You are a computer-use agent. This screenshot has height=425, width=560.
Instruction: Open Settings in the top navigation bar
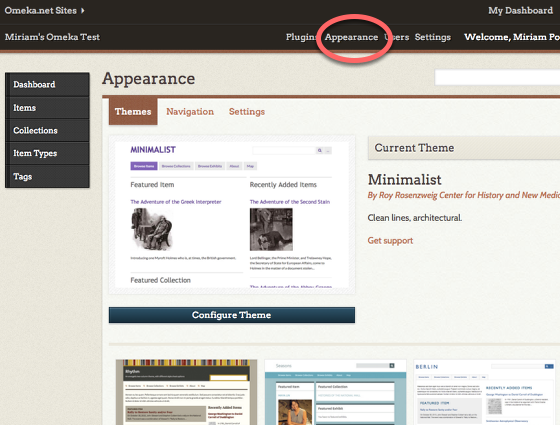click(432, 37)
